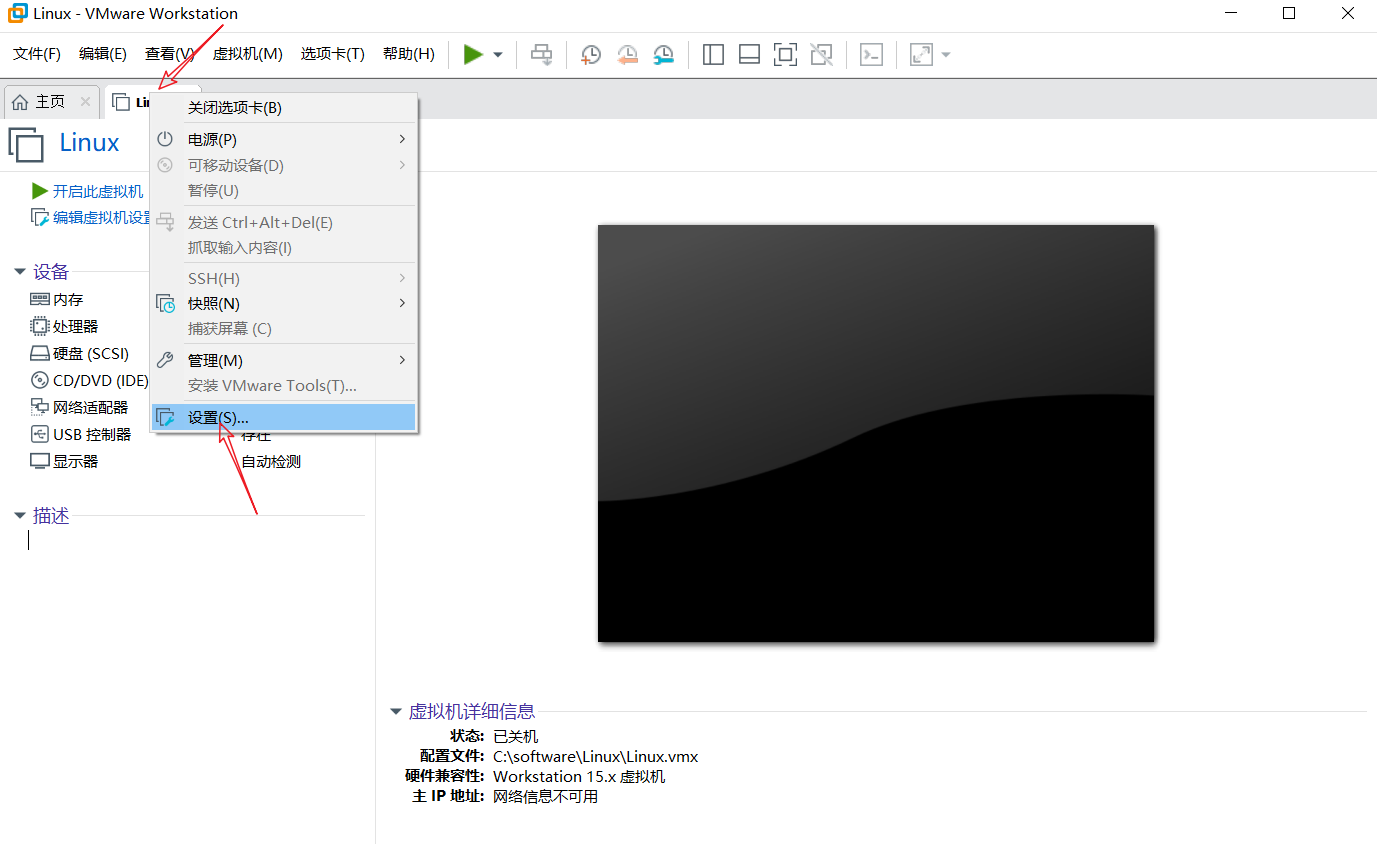Open the 帮助(H) menu
The width and height of the screenshot is (1377, 844).
(409, 54)
